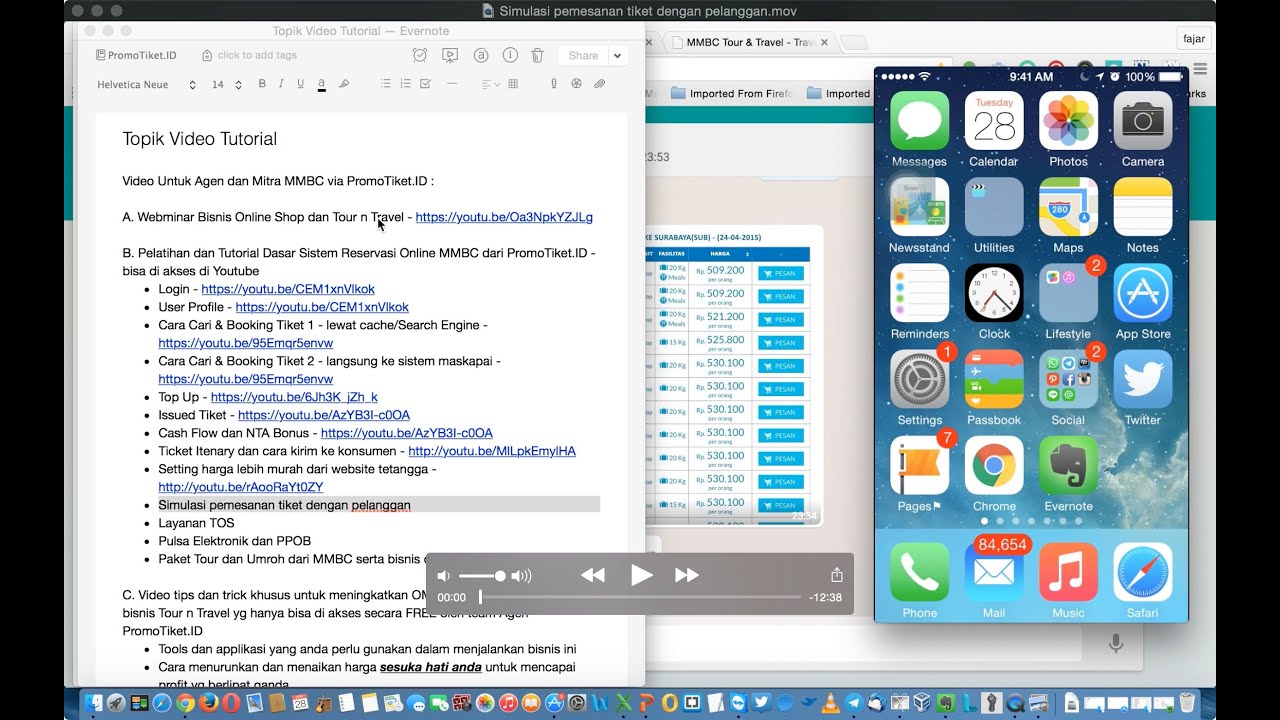
Task: Open Finder from the macOS Dock
Action: coord(93,703)
